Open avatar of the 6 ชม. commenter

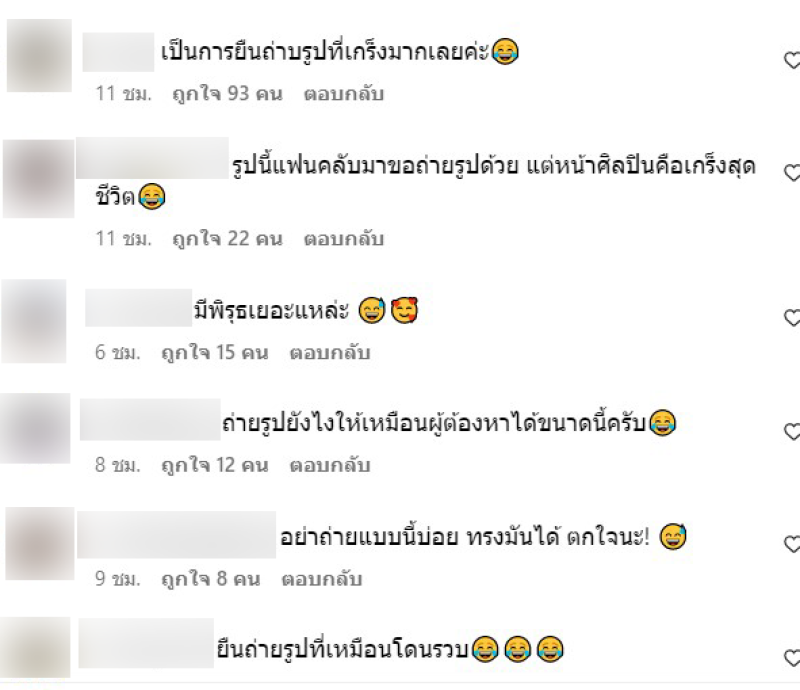34,321
